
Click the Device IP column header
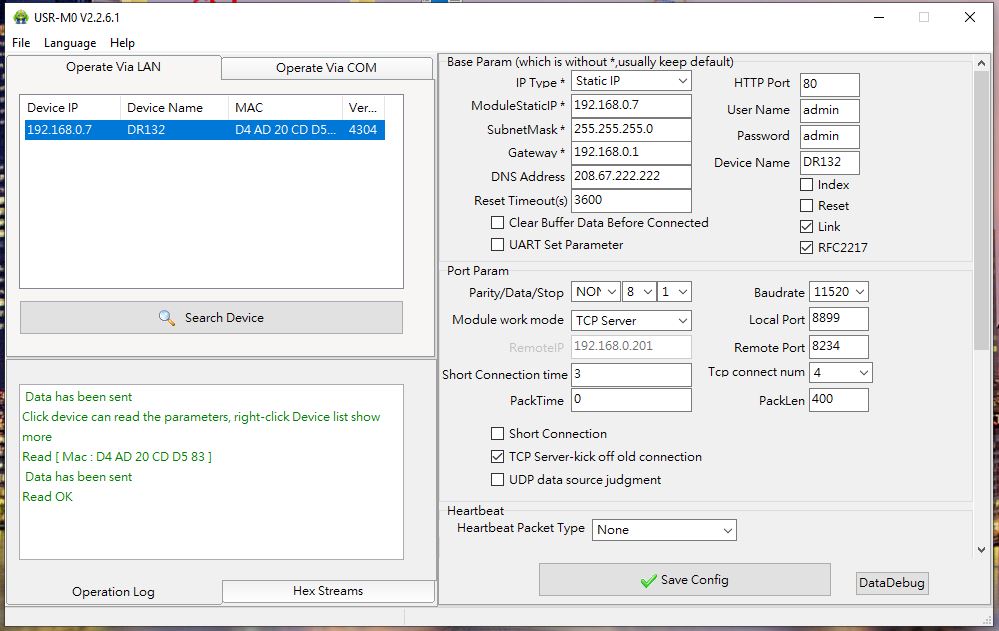tap(71, 108)
